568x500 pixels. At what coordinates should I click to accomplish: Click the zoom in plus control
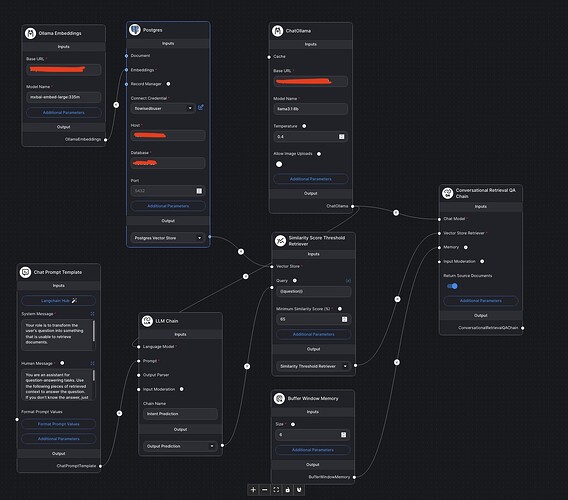tap(253, 490)
